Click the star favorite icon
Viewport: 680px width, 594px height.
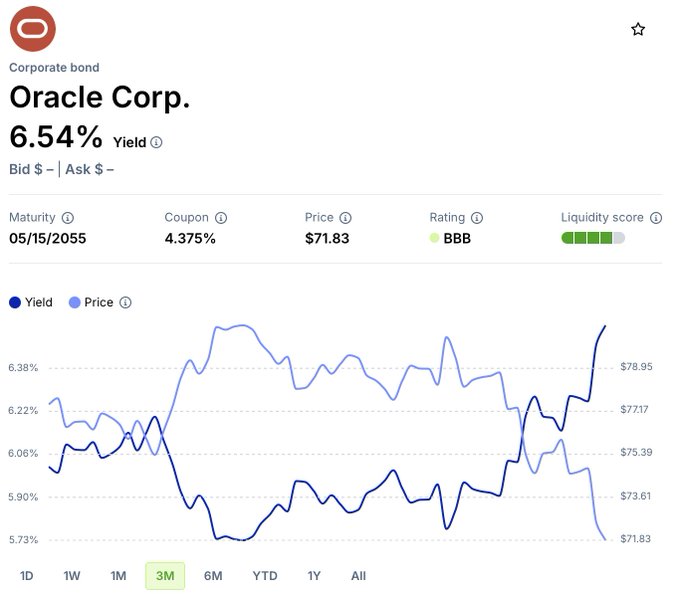(638, 29)
